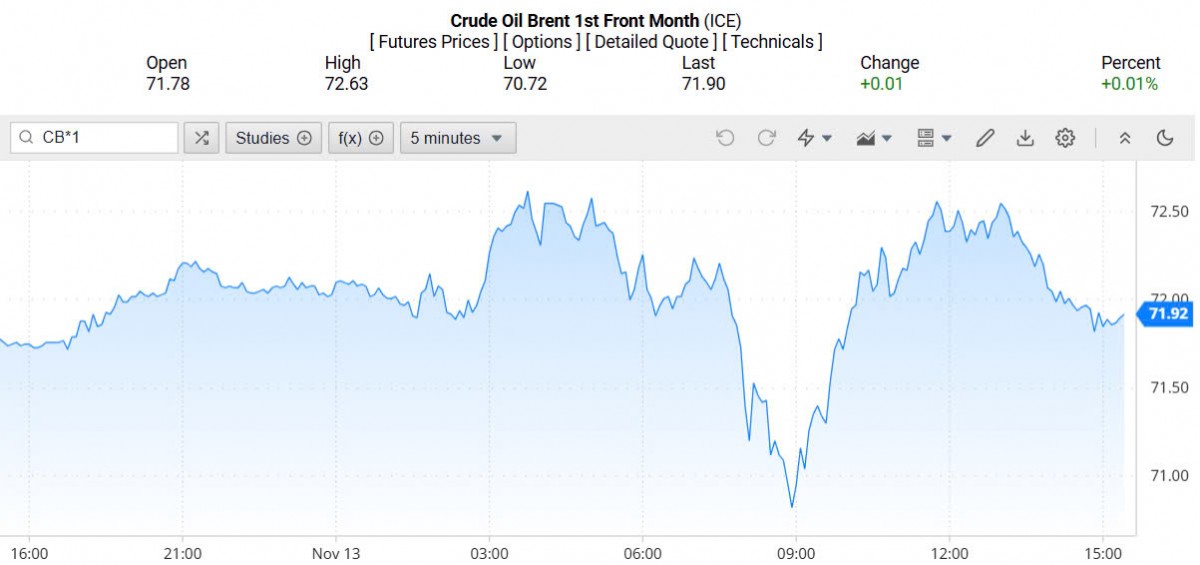Add a study with Studies button

point(273,138)
